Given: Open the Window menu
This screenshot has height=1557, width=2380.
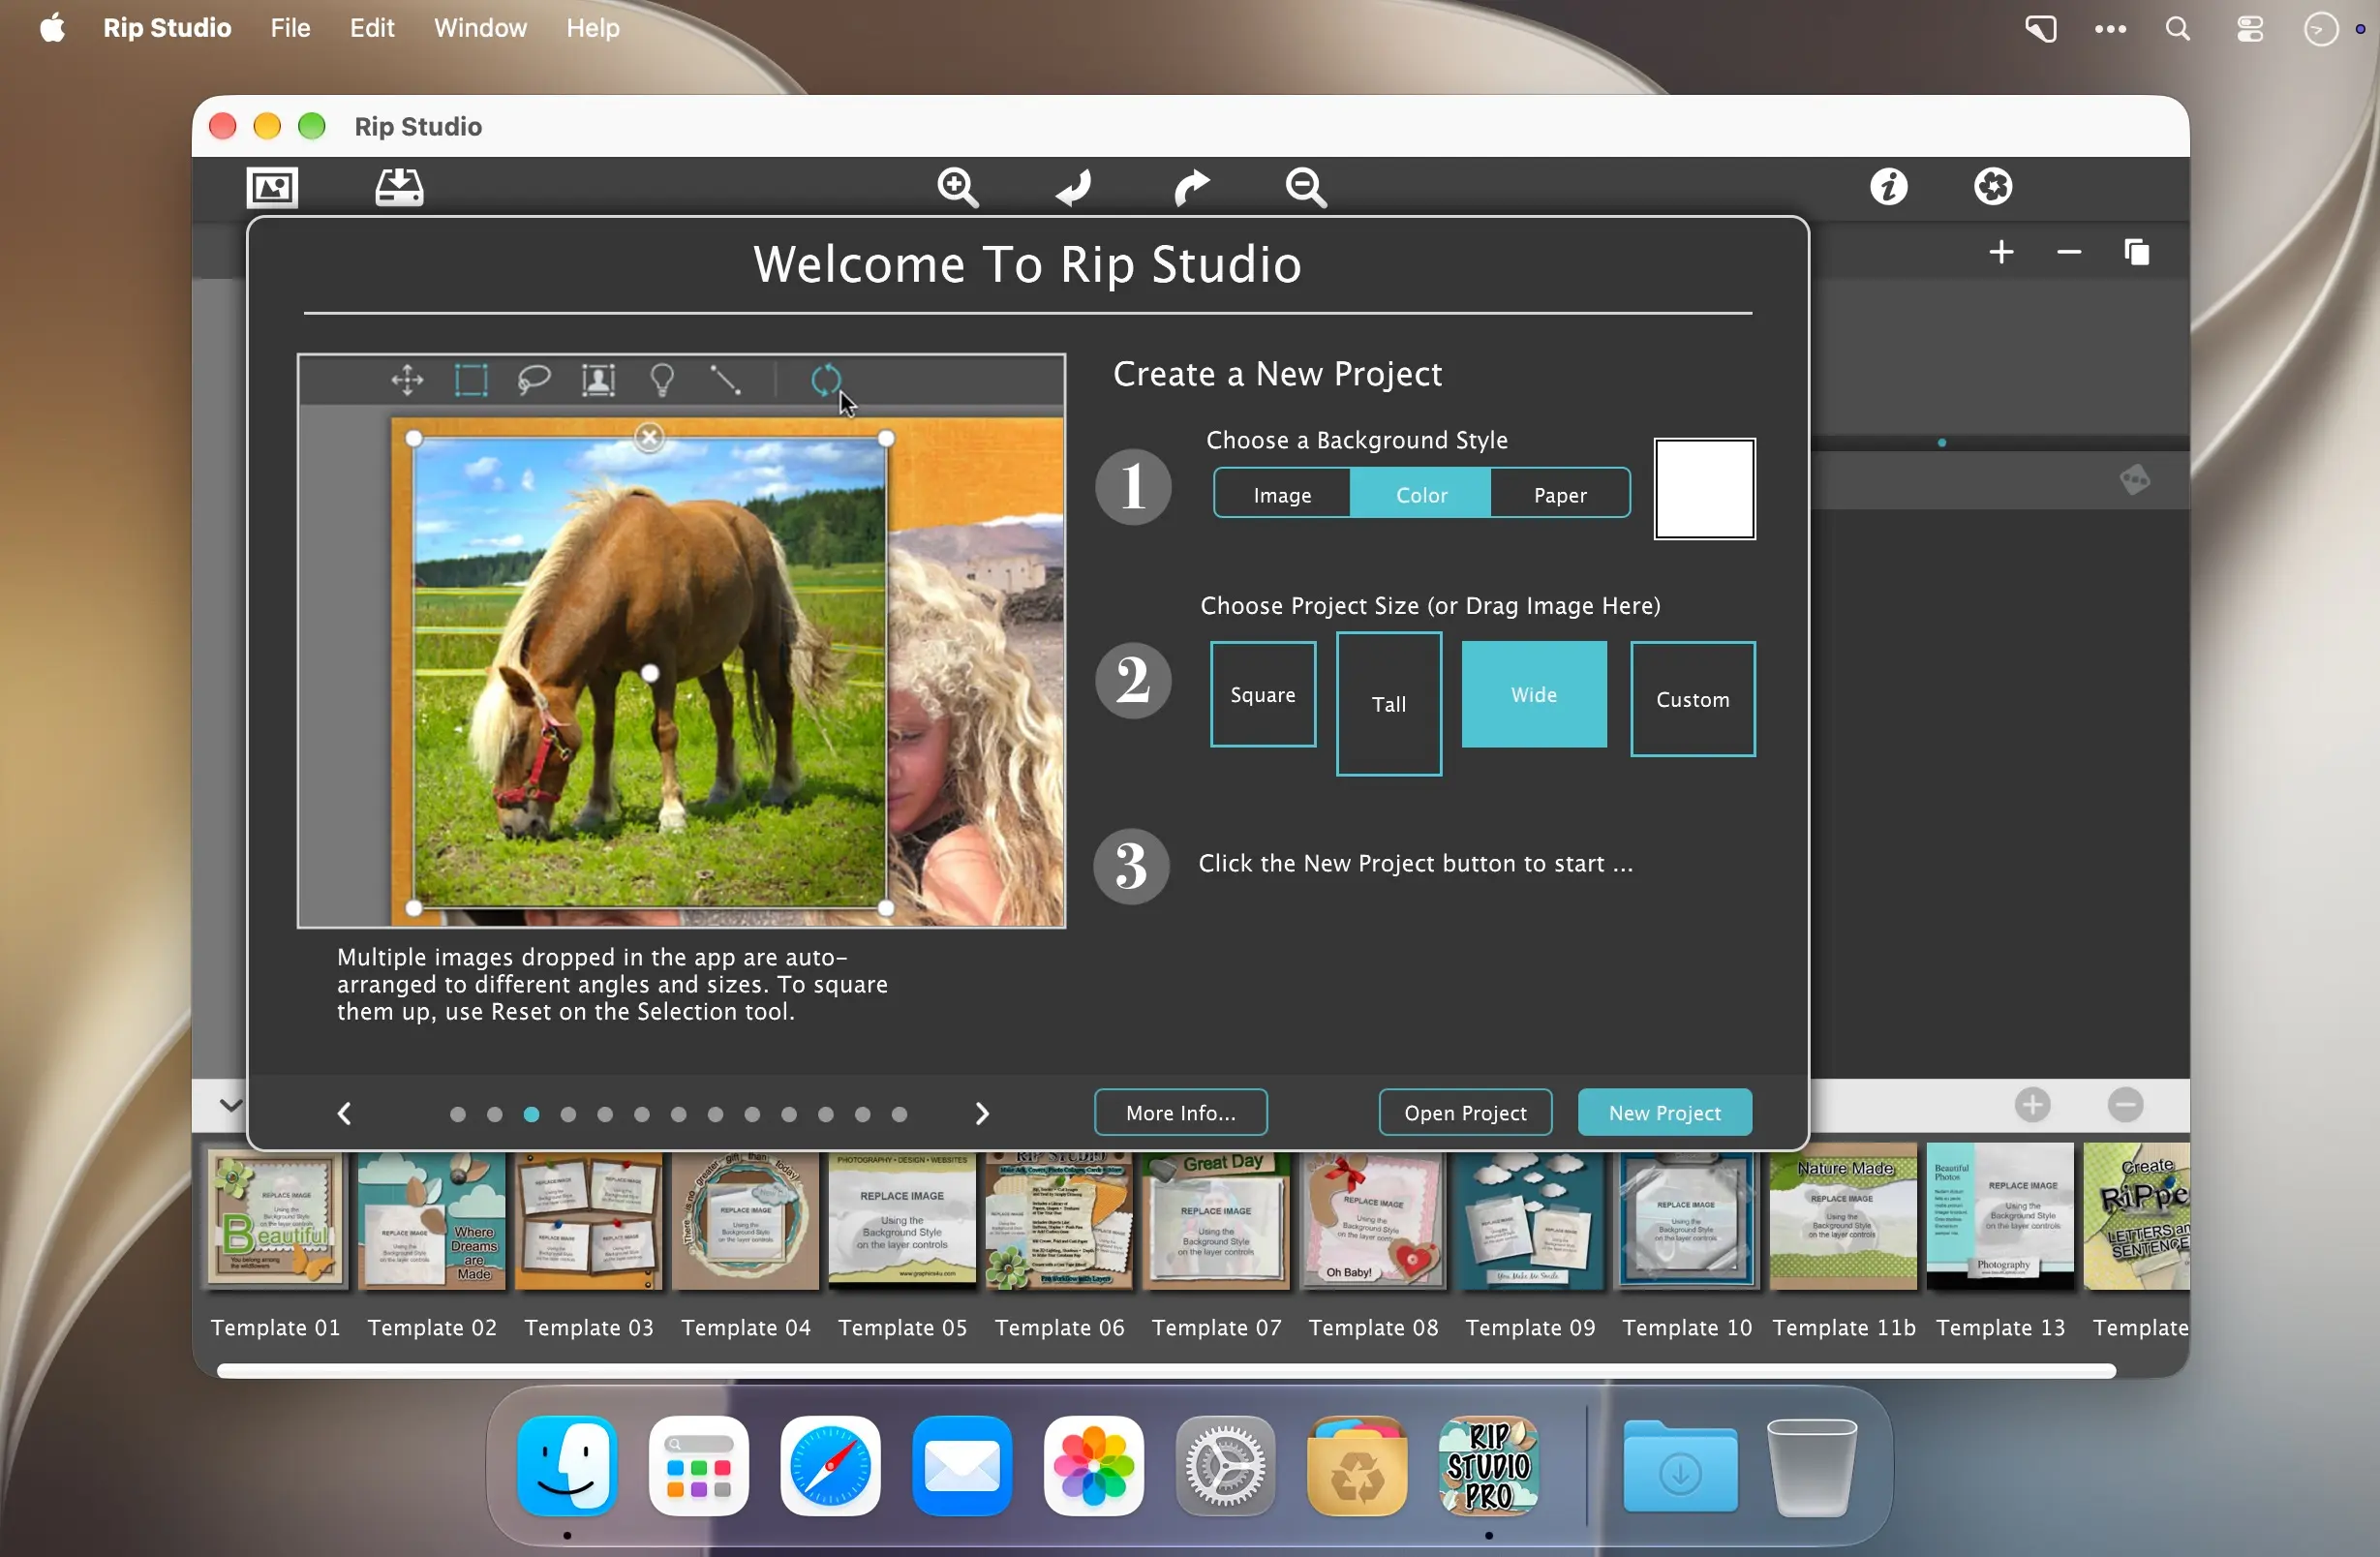Looking at the screenshot, I should click(x=480, y=28).
